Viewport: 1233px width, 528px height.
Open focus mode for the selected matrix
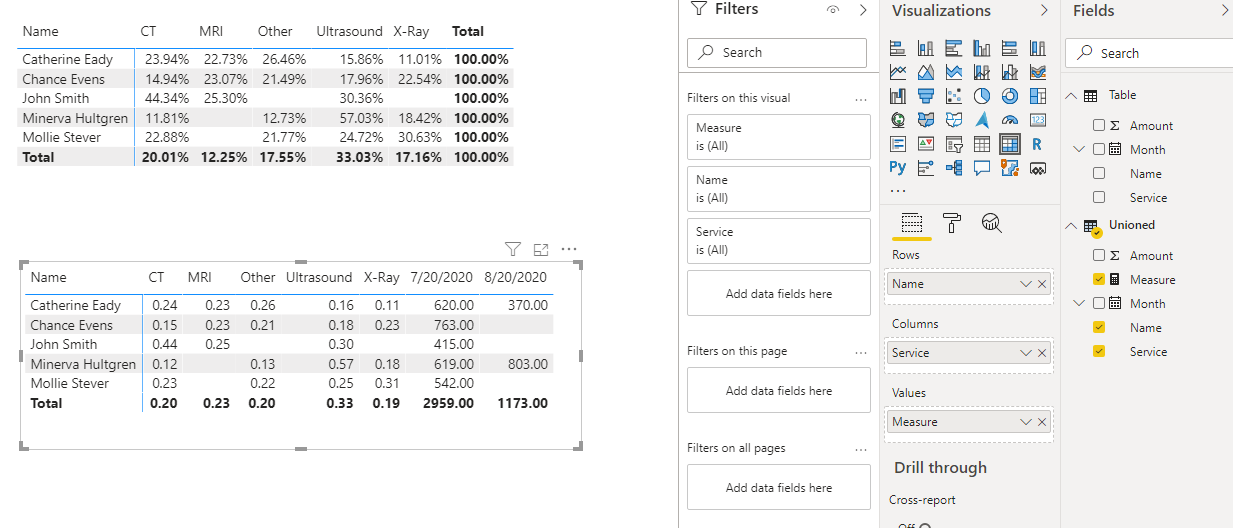pos(541,249)
